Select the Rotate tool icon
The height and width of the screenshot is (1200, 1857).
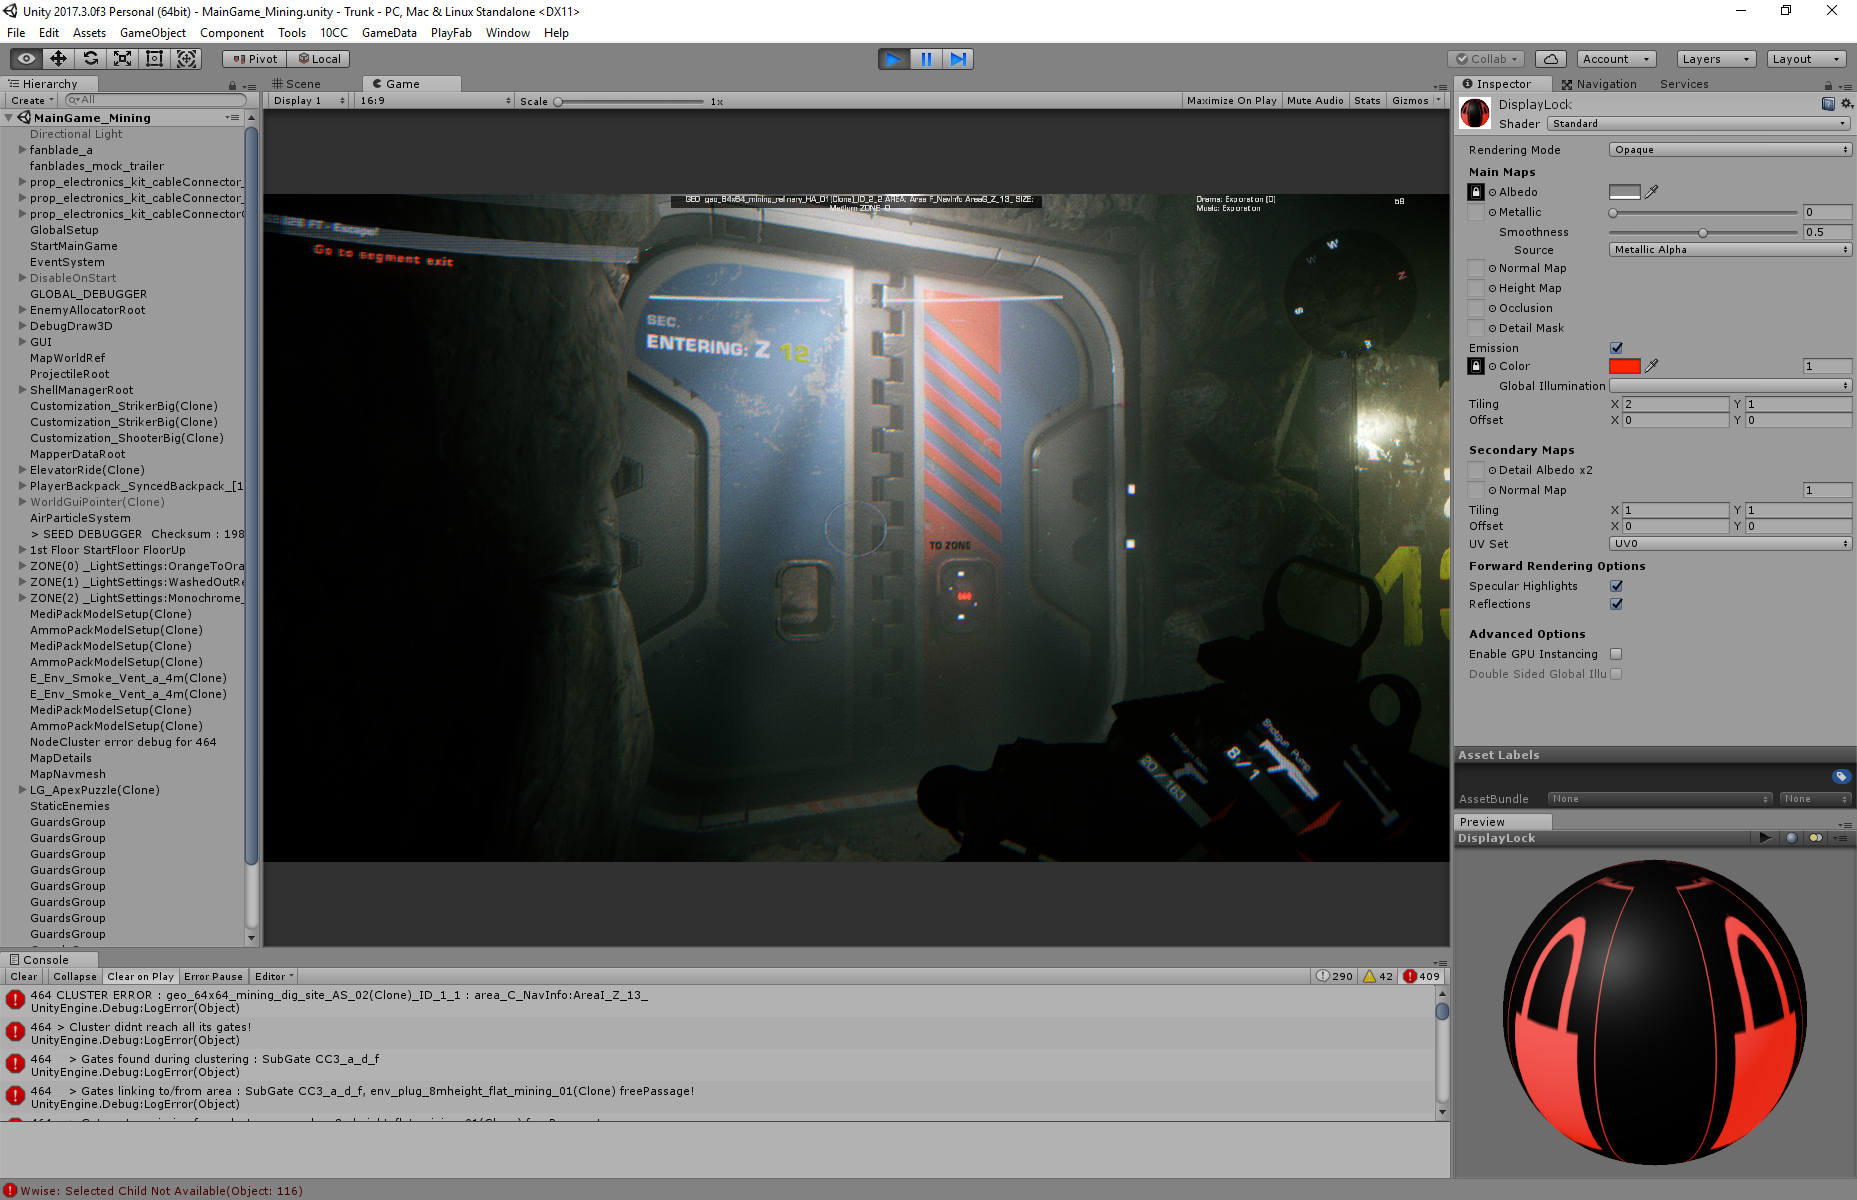(90, 59)
